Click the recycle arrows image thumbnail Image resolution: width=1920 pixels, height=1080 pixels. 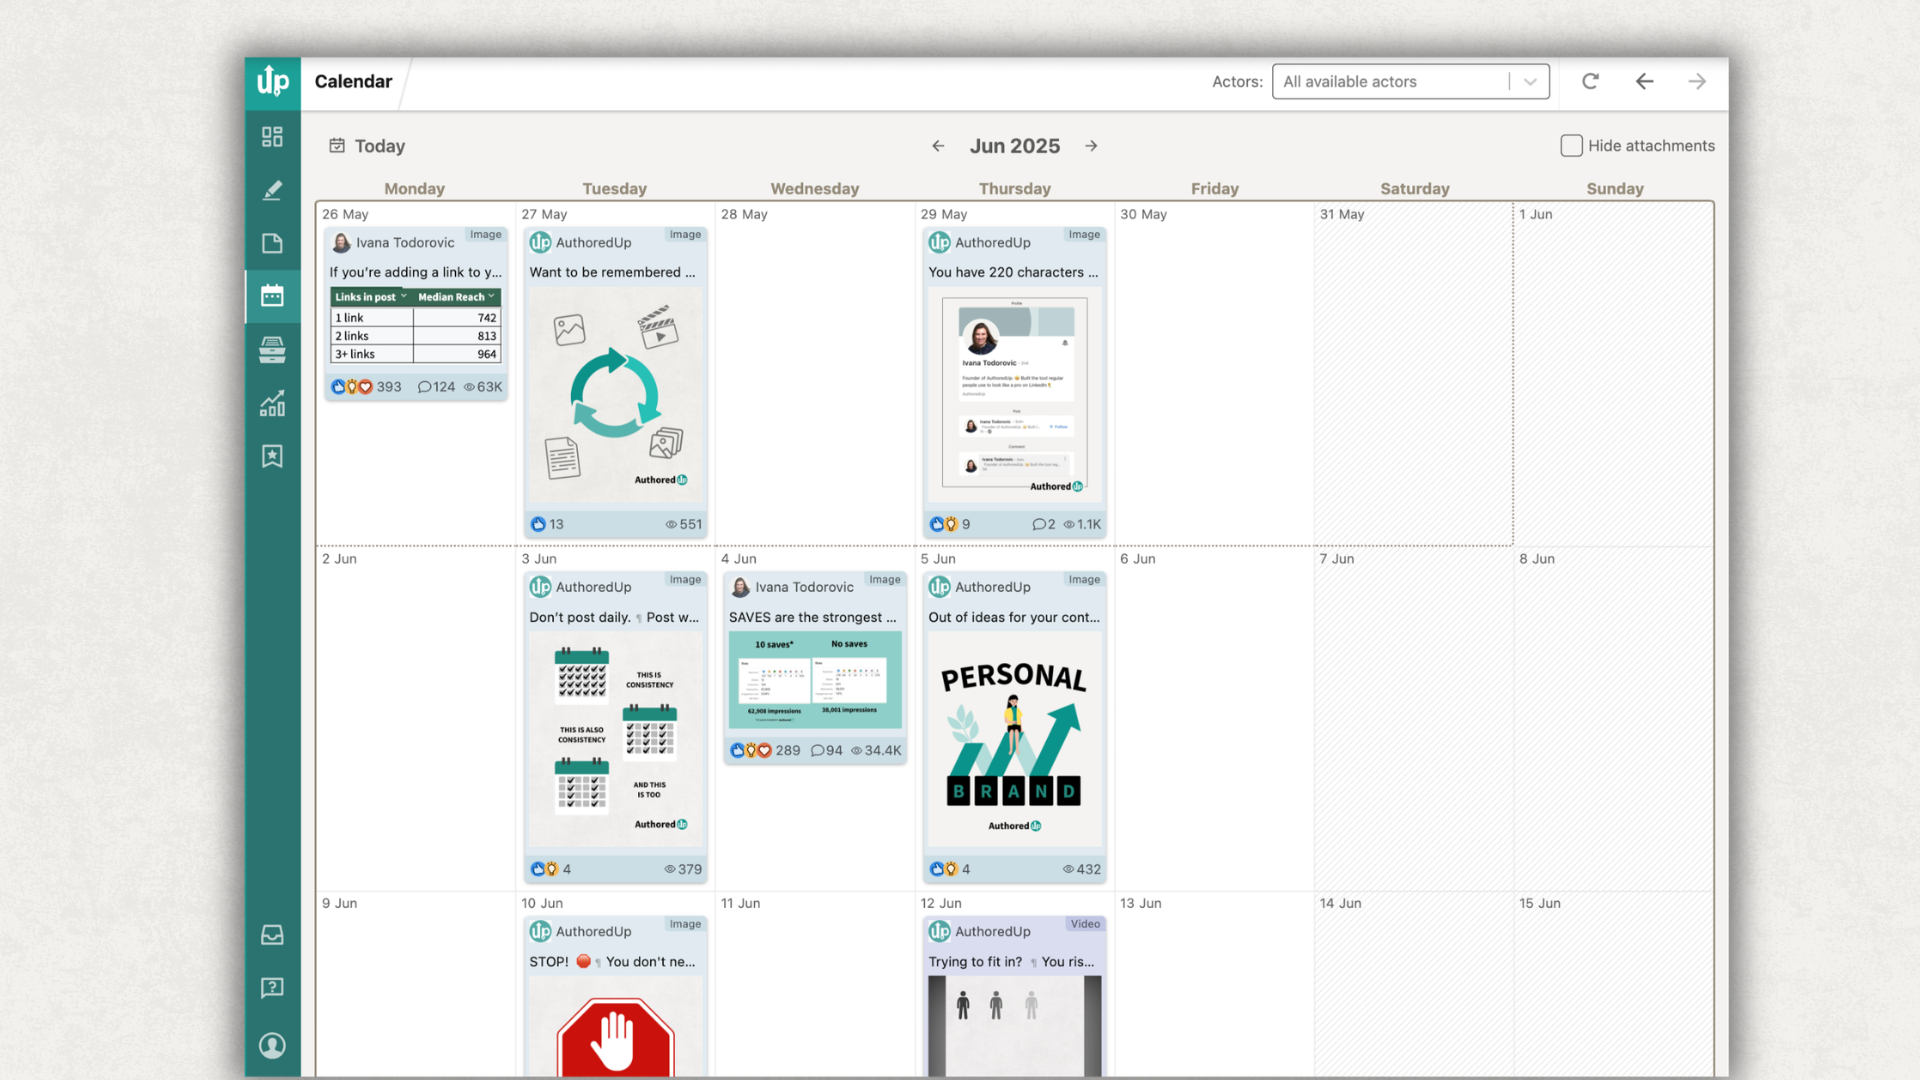[615, 395]
